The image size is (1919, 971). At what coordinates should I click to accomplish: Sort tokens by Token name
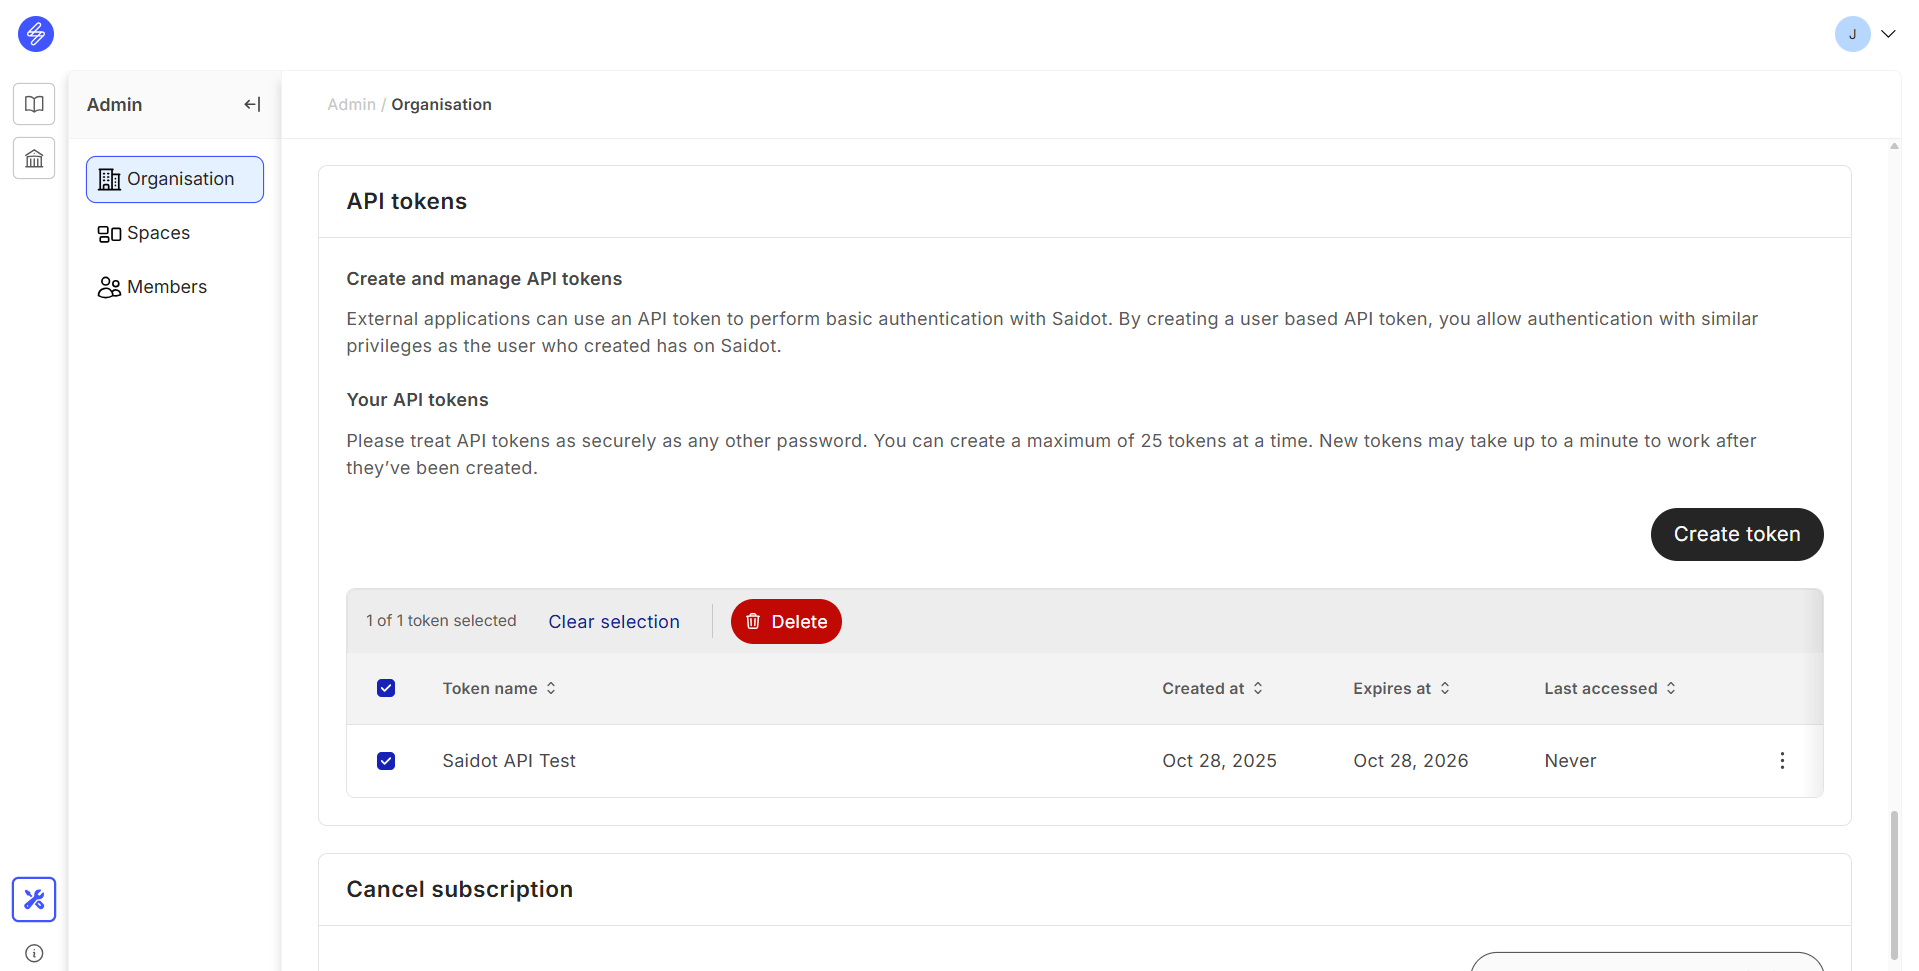point(499,688)
